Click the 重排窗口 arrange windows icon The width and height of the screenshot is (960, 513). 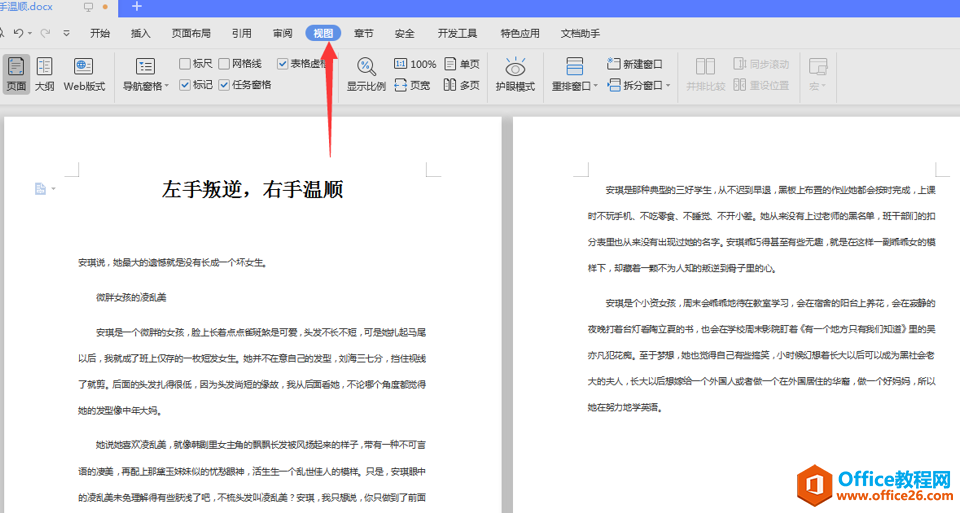coord(574,66)
